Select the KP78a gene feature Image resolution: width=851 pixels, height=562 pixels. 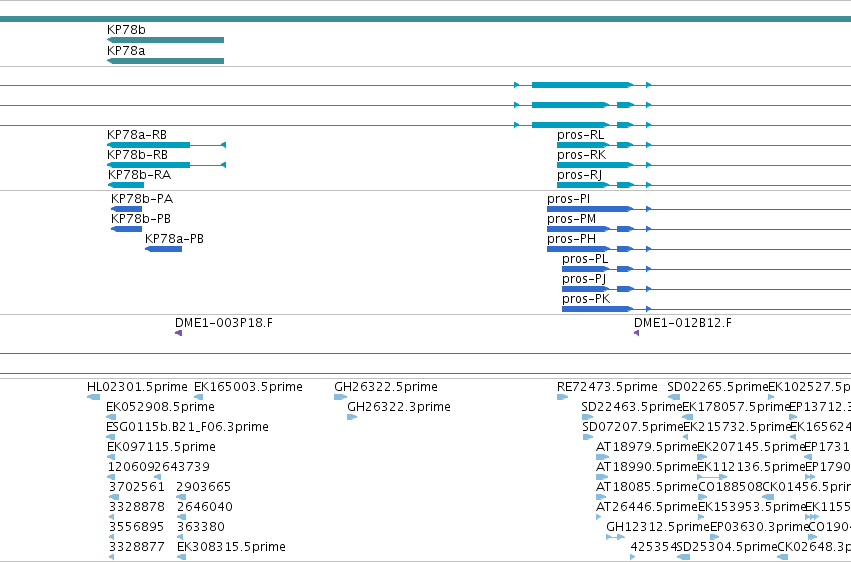[166, 61]
